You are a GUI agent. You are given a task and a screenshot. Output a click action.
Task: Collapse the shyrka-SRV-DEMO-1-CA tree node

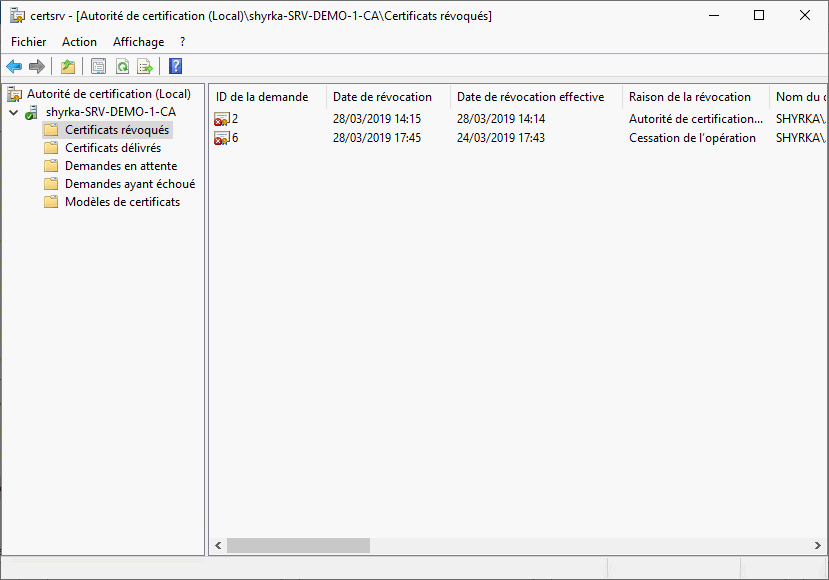(13, 113)
